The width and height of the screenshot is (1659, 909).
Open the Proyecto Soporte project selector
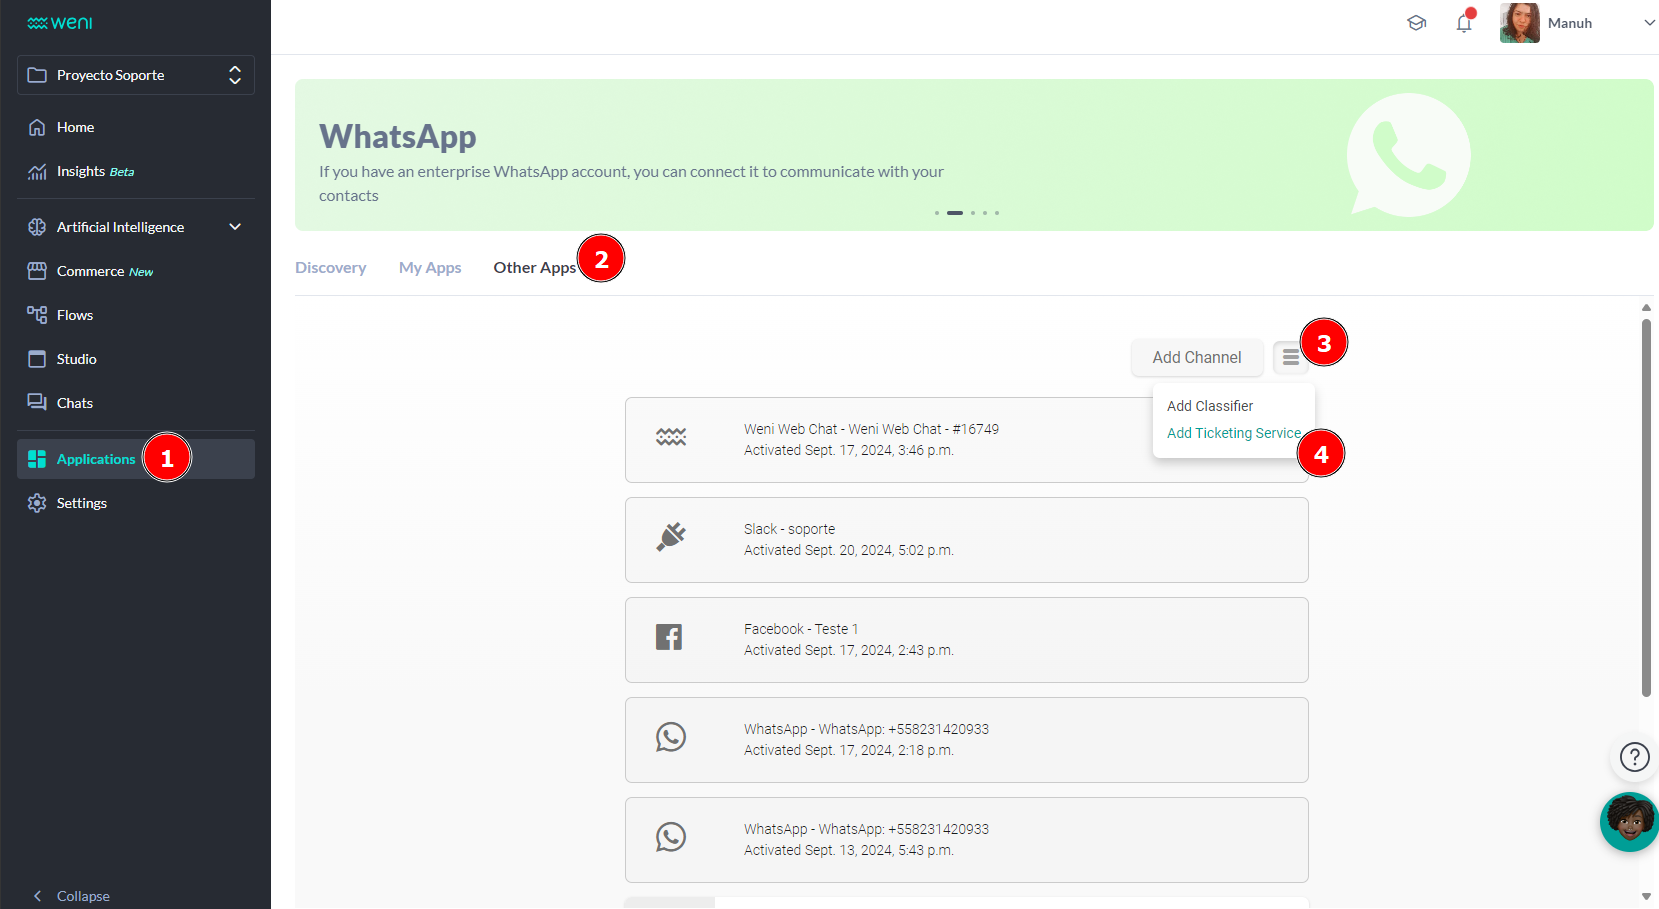(x=135, y=75)
